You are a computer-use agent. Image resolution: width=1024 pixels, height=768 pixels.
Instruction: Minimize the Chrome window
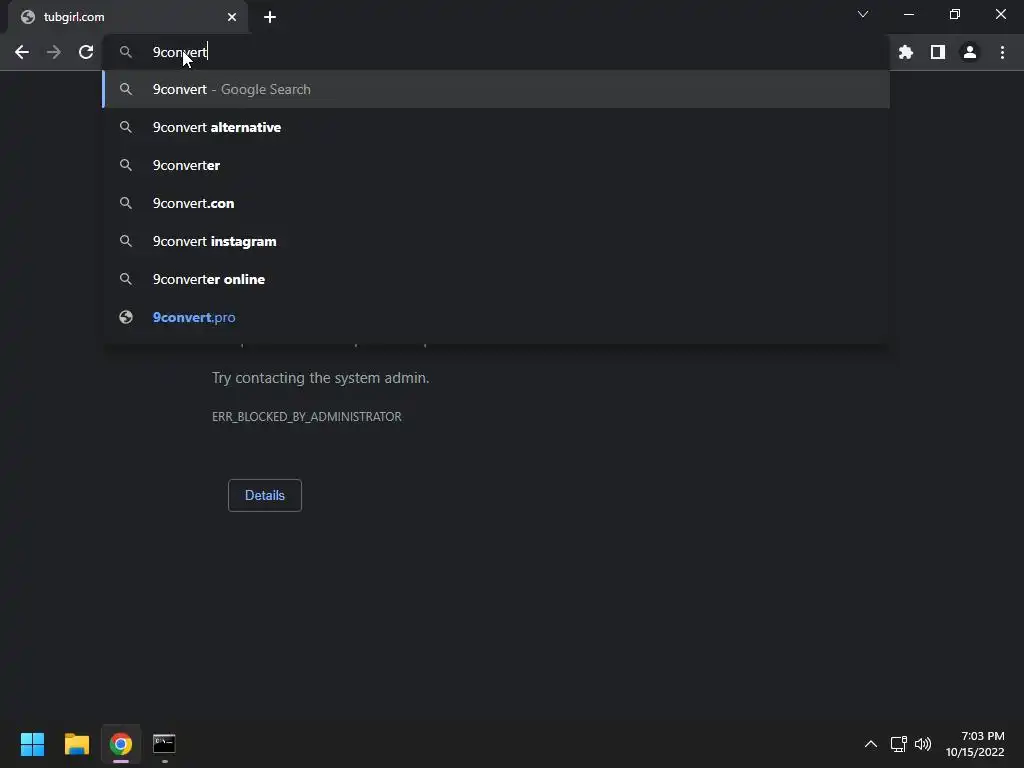tap(909, 14)
